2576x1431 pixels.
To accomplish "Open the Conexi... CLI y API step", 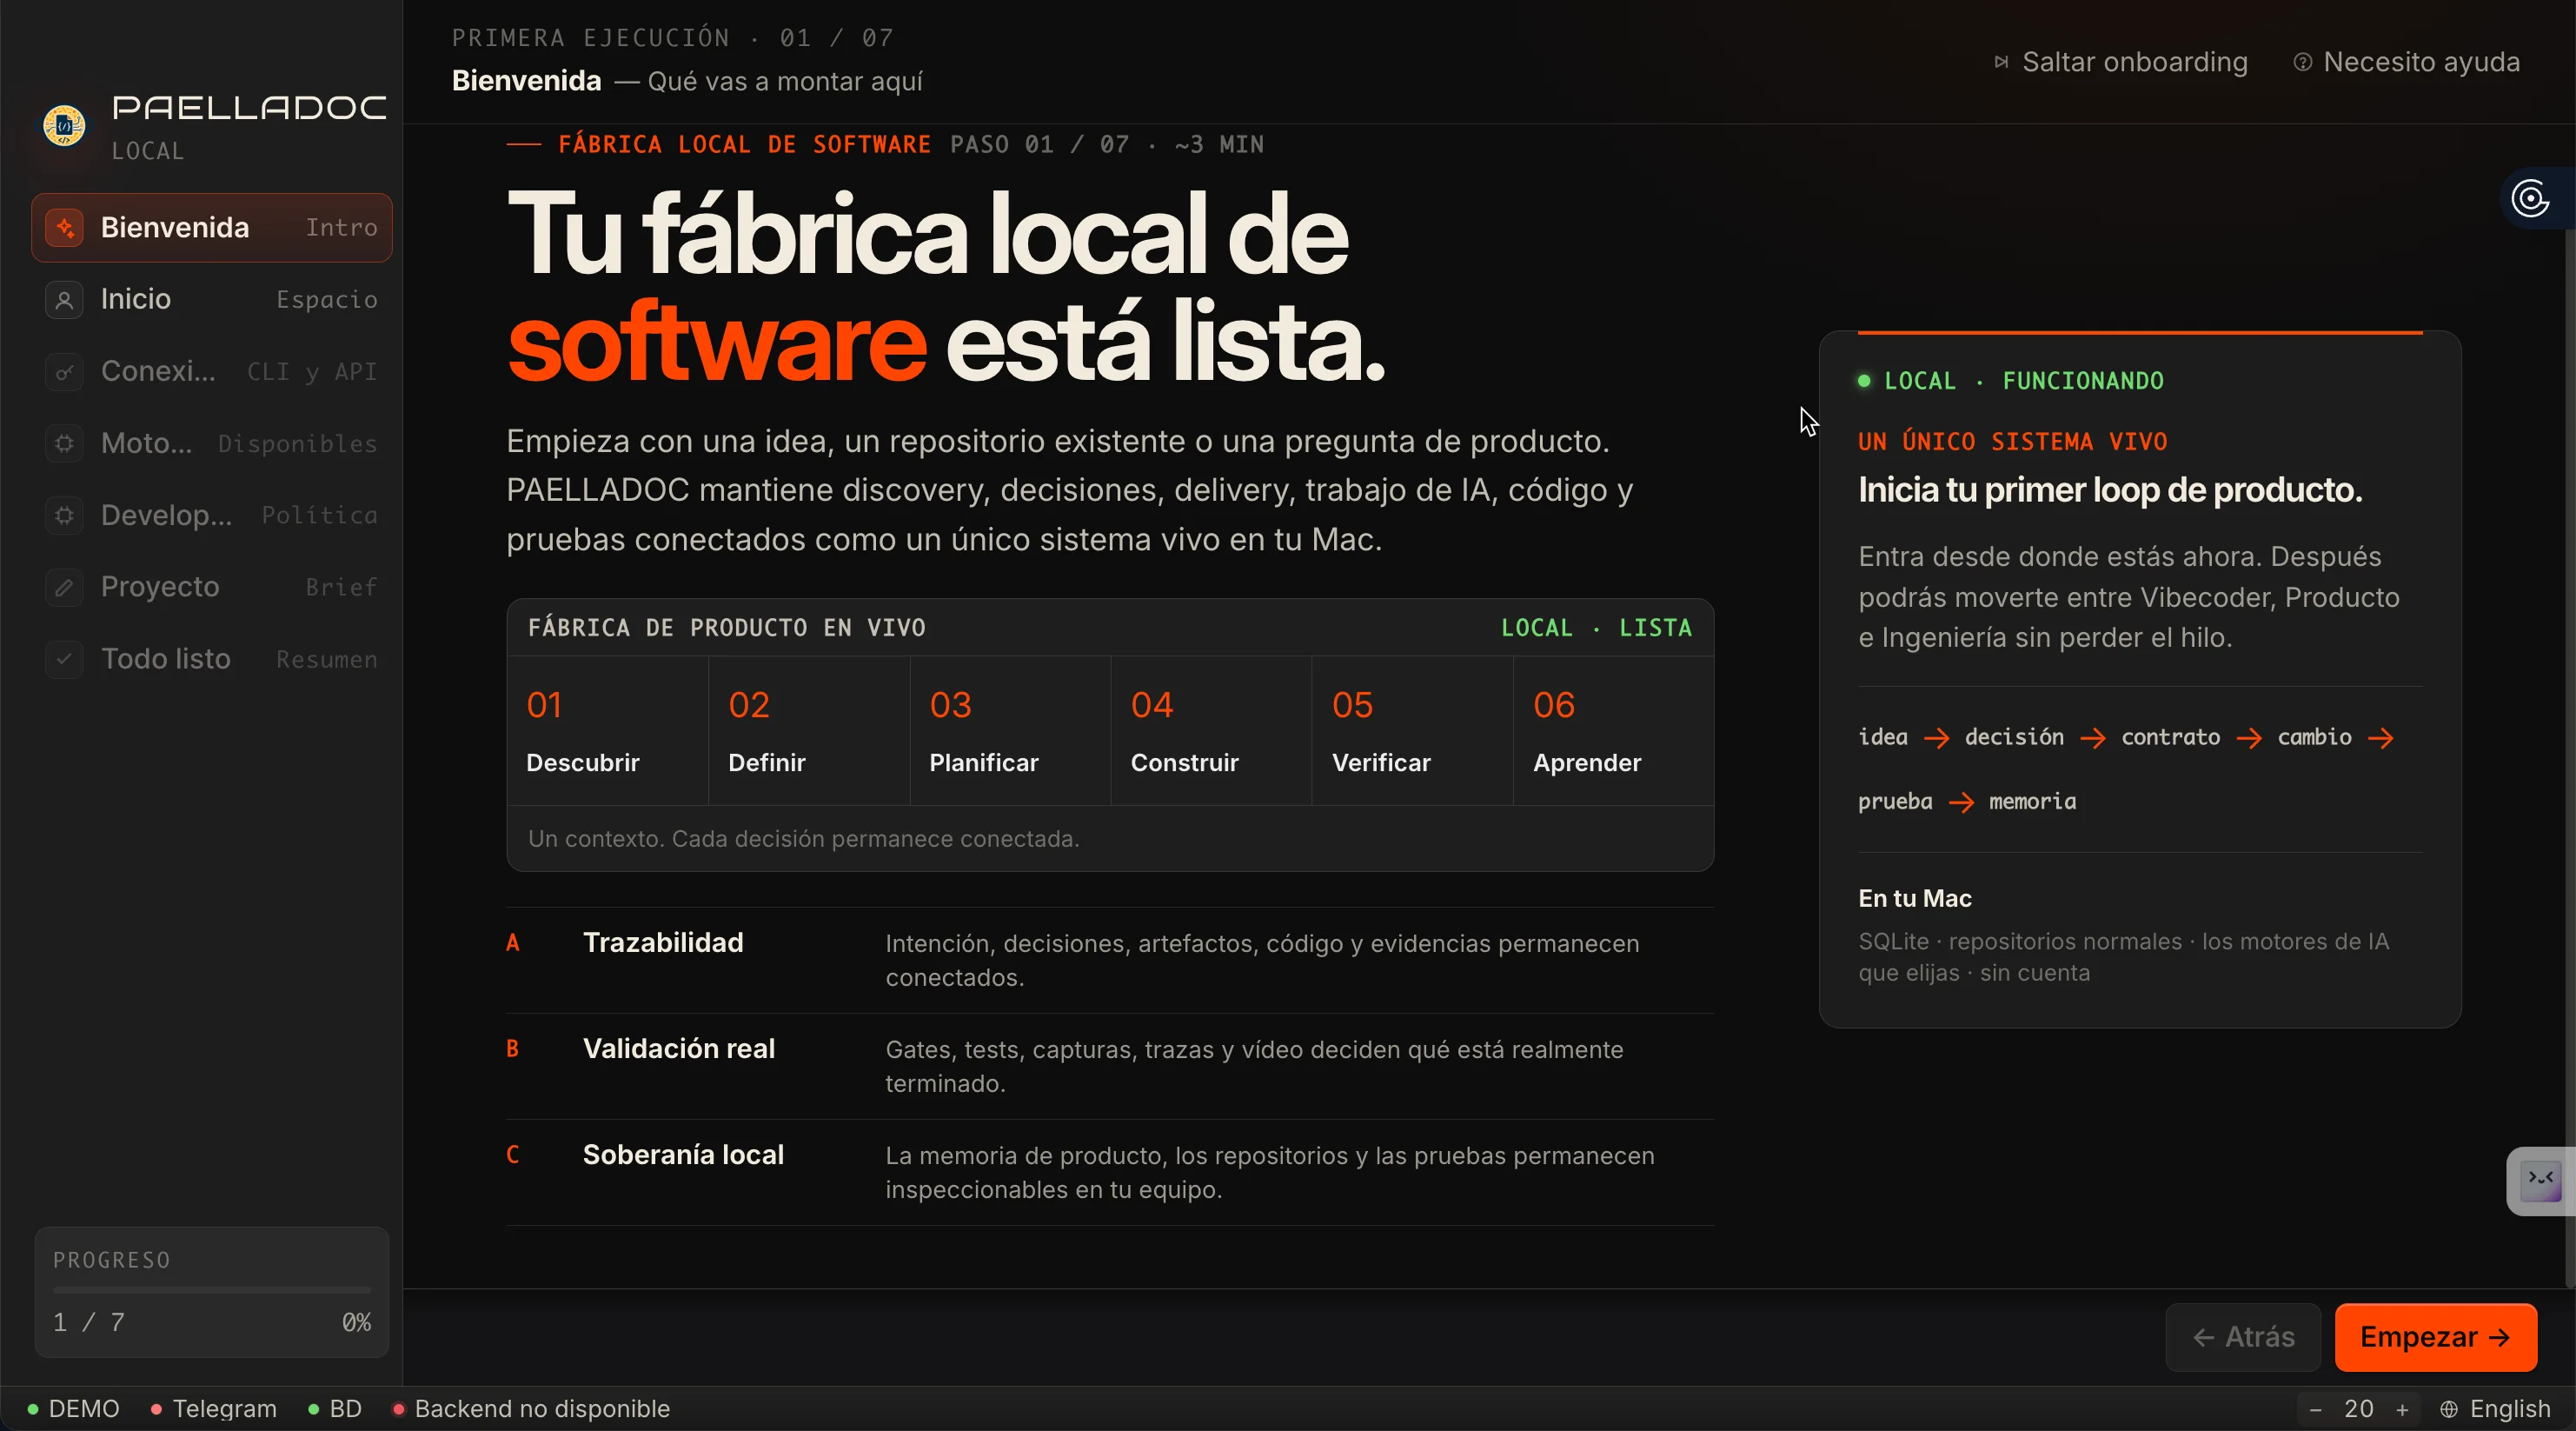I will tap(212, 372).
